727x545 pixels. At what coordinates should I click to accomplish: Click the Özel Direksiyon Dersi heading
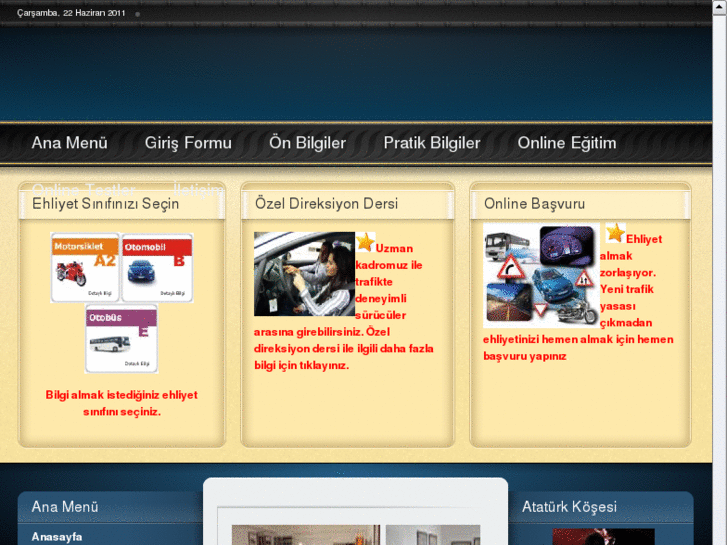pyautogui.click(x=326, y=204)
